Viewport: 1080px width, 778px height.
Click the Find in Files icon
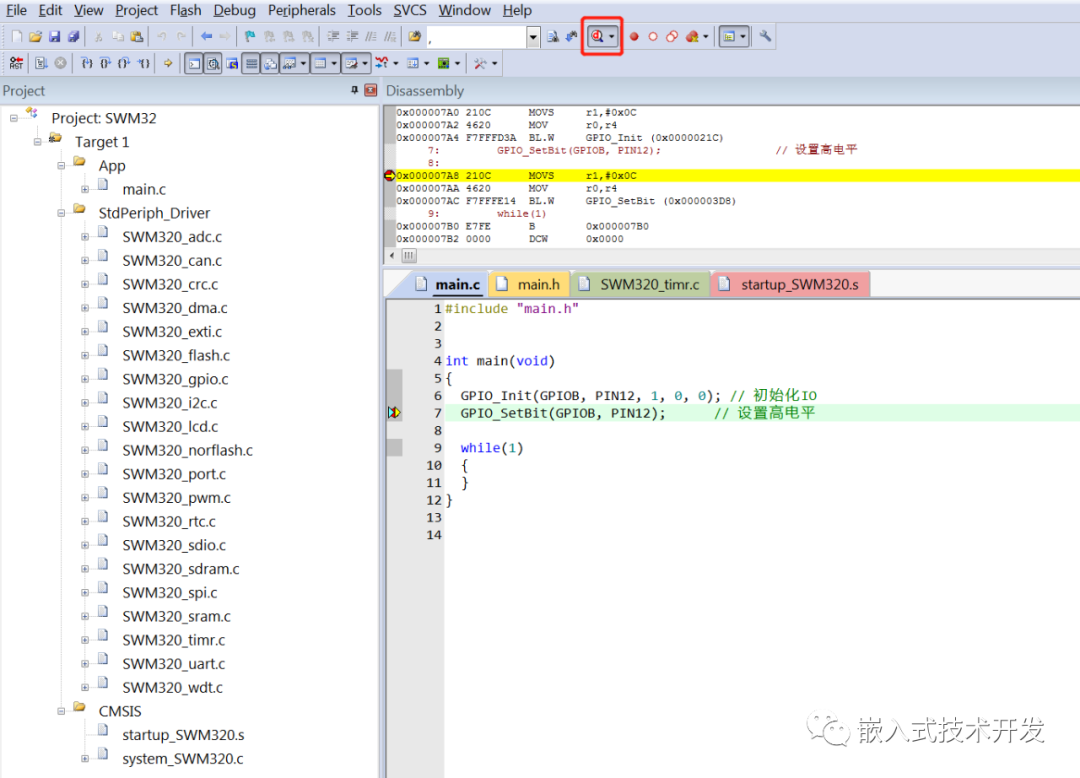click(415, 36)
